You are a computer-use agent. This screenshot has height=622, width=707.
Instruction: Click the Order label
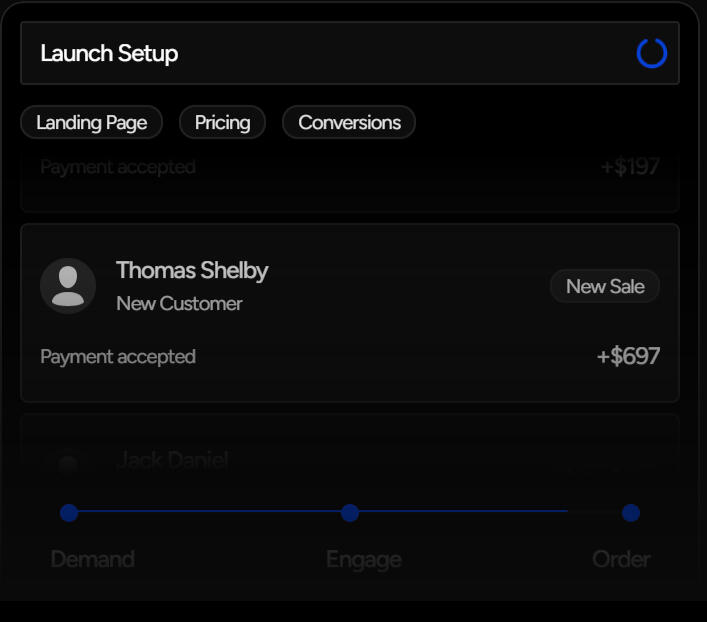(x=621, y=559)
